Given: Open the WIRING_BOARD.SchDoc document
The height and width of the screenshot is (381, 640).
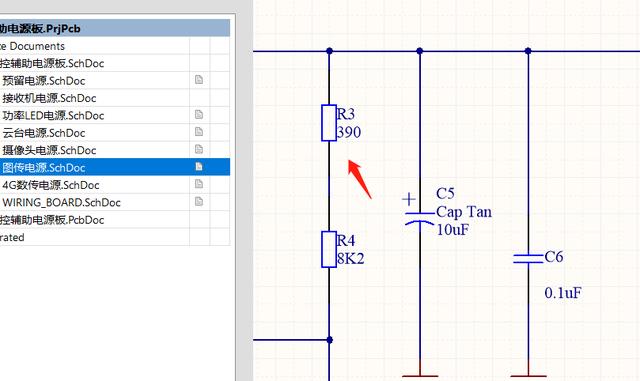Looking at the screenshot, I should 61,203.
